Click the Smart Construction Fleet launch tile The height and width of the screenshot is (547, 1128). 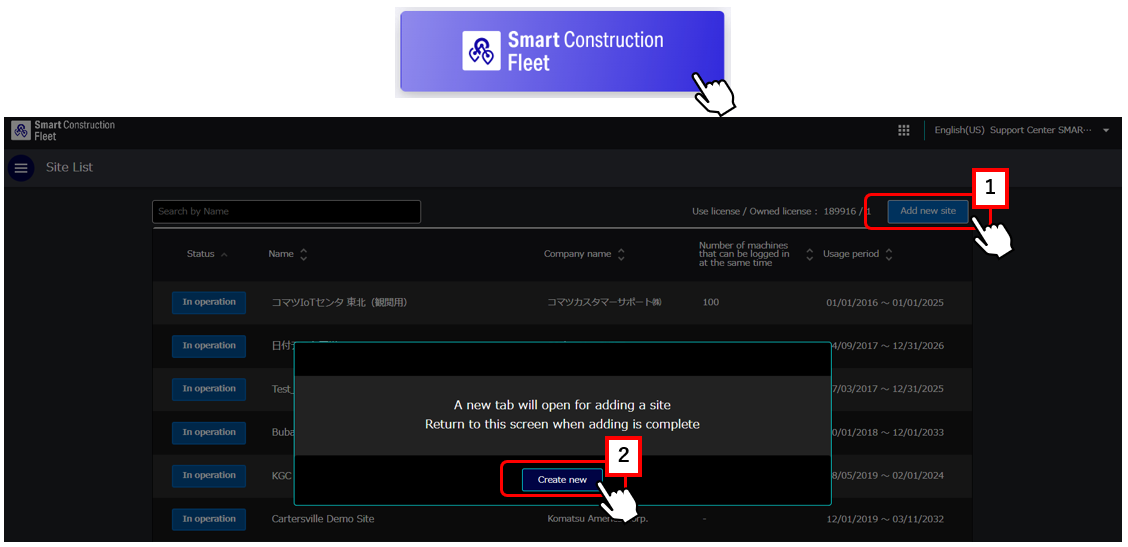coord(562,51)
